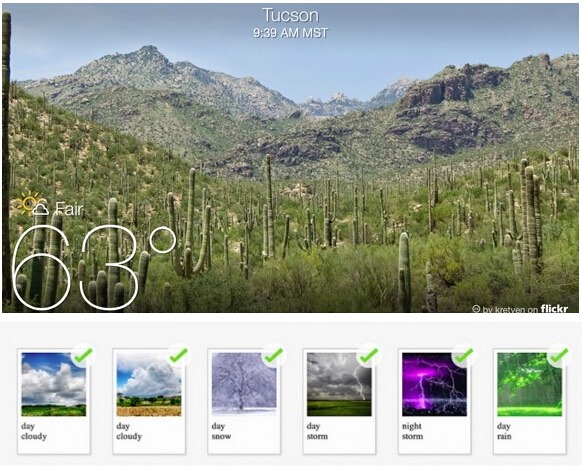Click the 63° temperature reading
The image size is (582, 470).
coord(93,267)
